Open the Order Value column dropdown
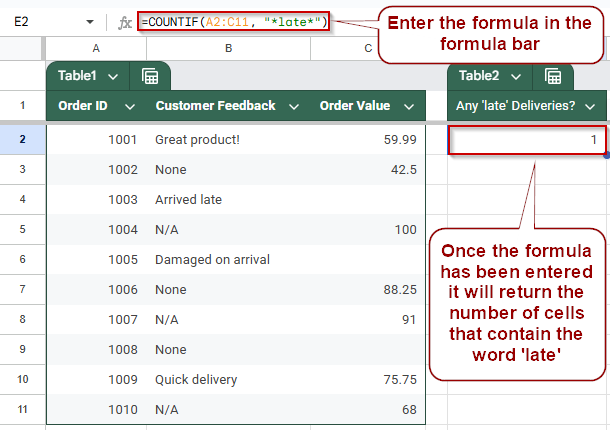The image size is (610, 430). 409,106
